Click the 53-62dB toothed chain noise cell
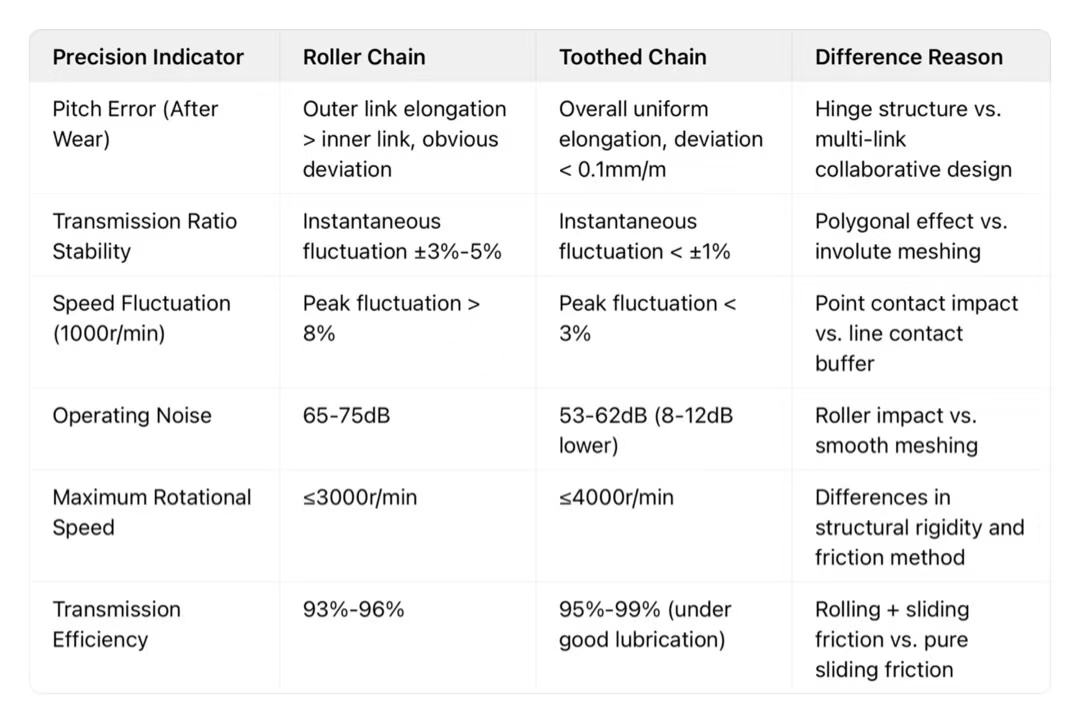This screenshot has width=1080, height=718. pyautogui.click(x=645, y=430)
